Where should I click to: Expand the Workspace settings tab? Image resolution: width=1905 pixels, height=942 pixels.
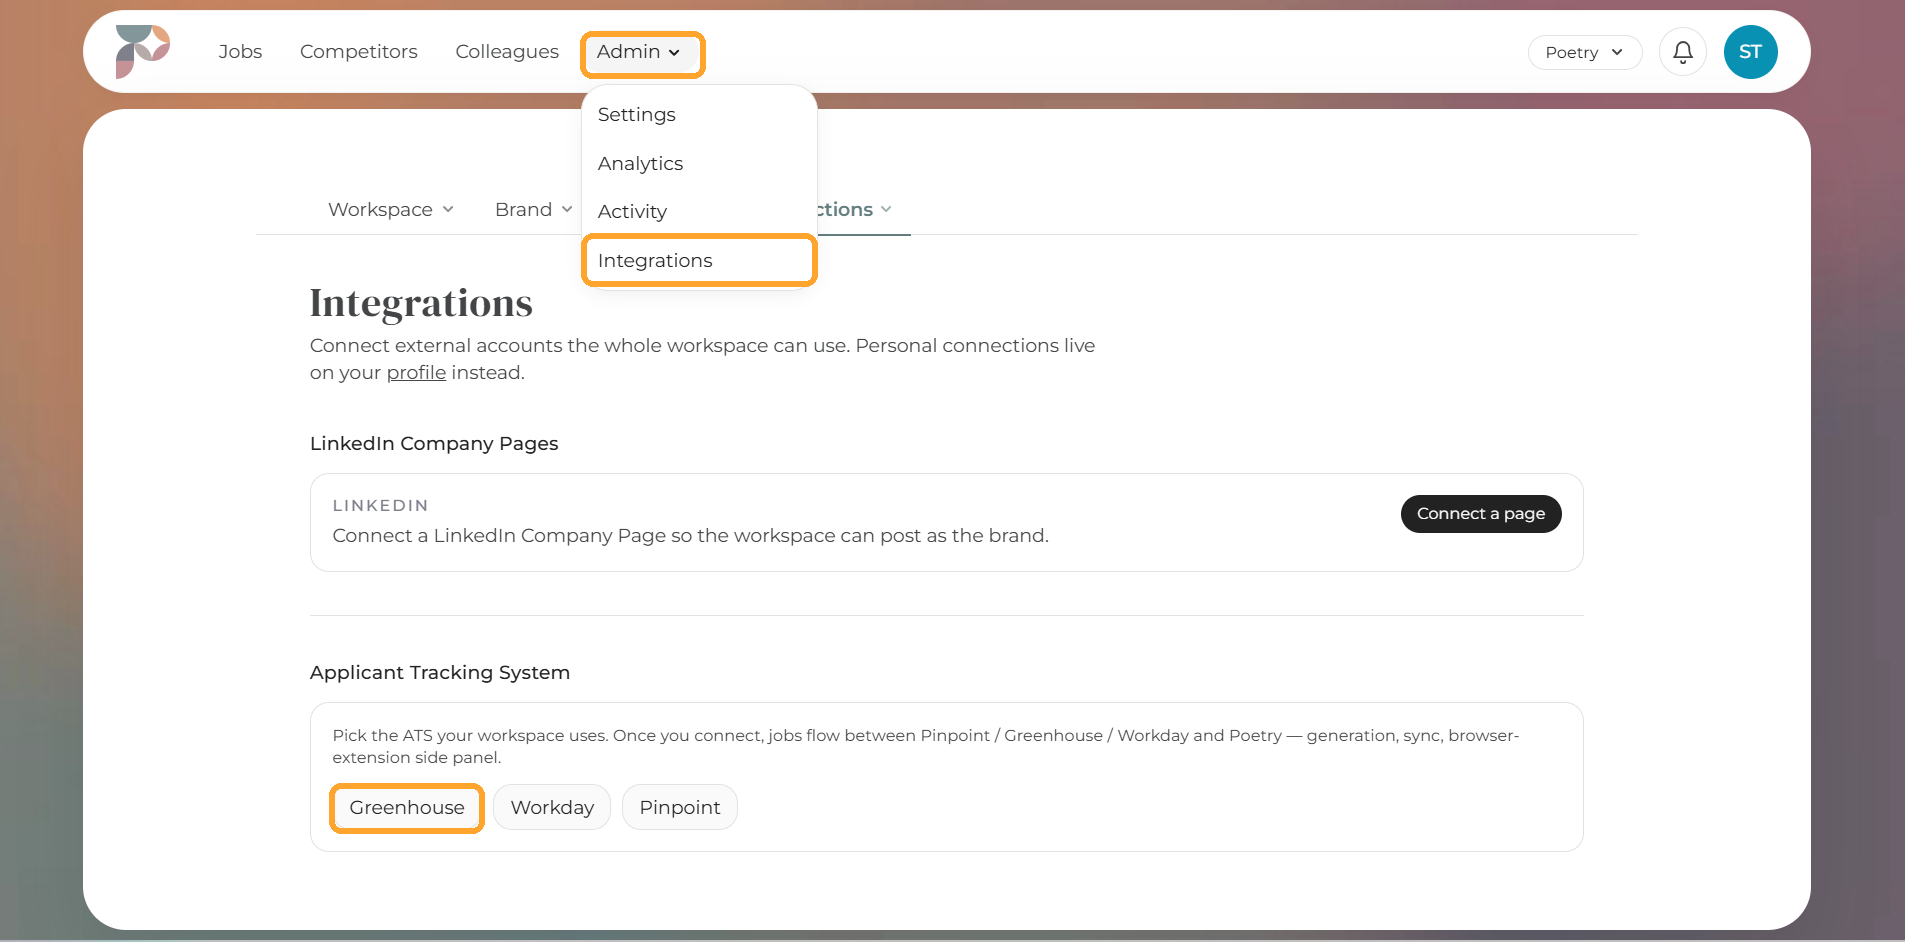coord(391,210)
